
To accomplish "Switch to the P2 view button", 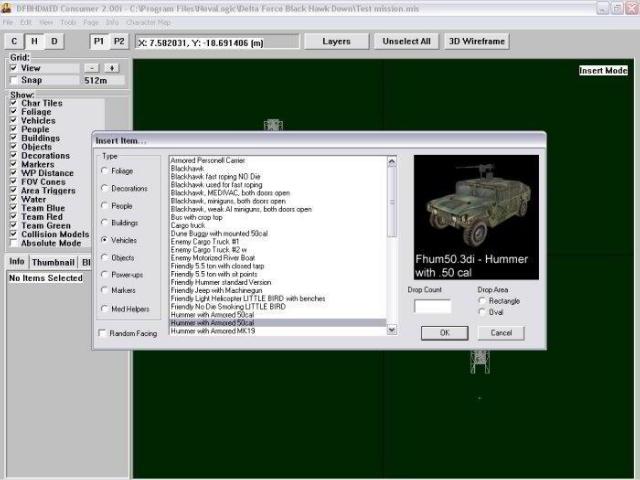I will point(119,41).
